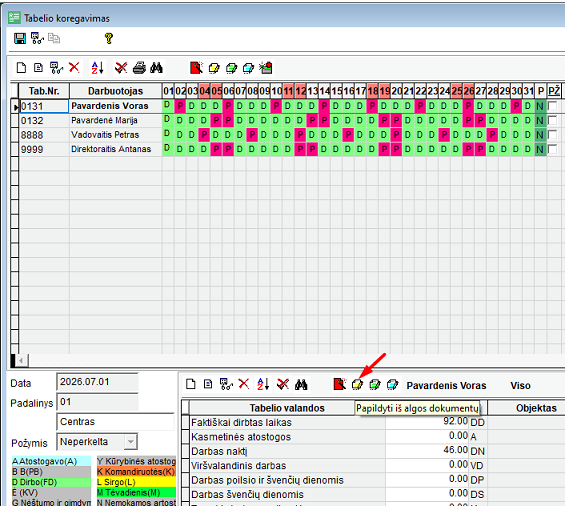Click binoculars search icon in the upper toolbar
Screen dimensions: 565x506
coord(156,68)
